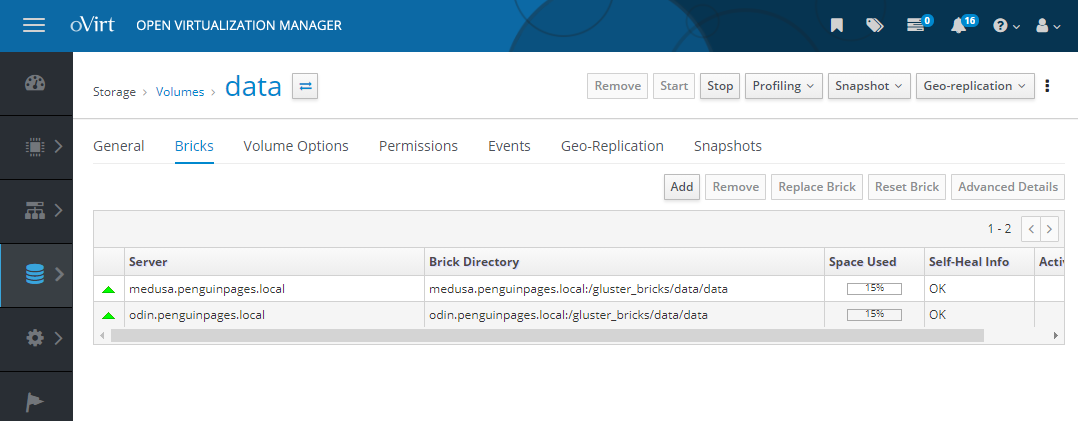Expand the Geo-replication dropdown
This screenshot has height=421, width=1078.
(x=974, y=86)
